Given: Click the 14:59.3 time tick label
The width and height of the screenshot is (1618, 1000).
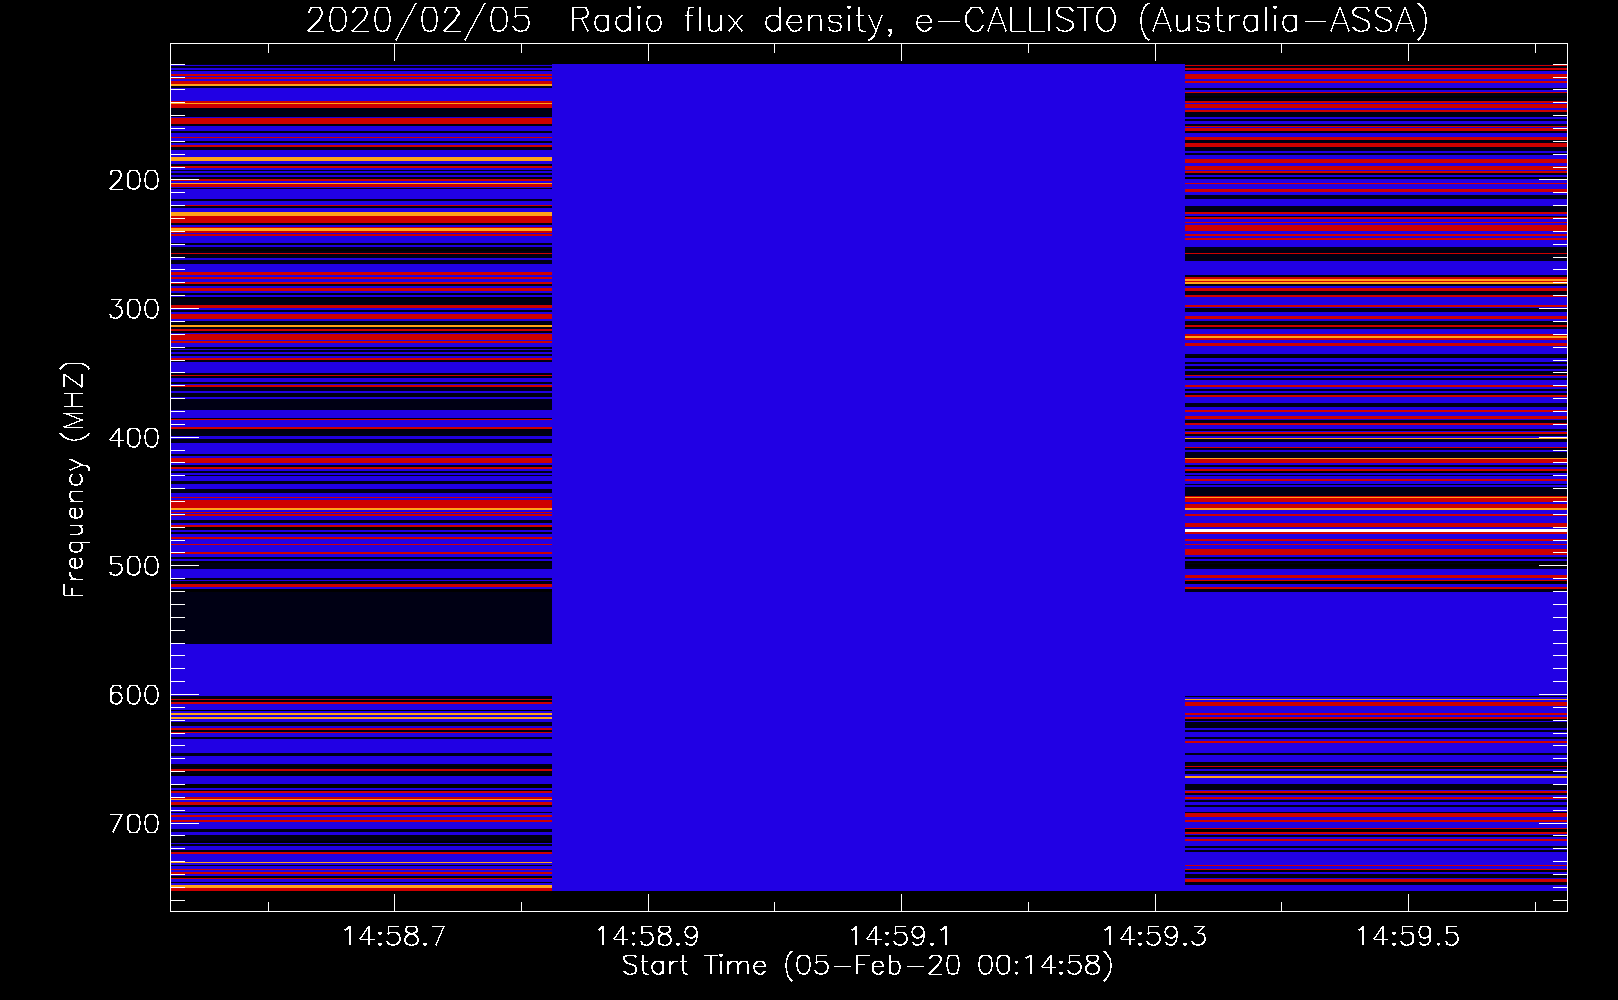Looking at the screenshot, I should pyautogui.click(x=1154, y=937).
